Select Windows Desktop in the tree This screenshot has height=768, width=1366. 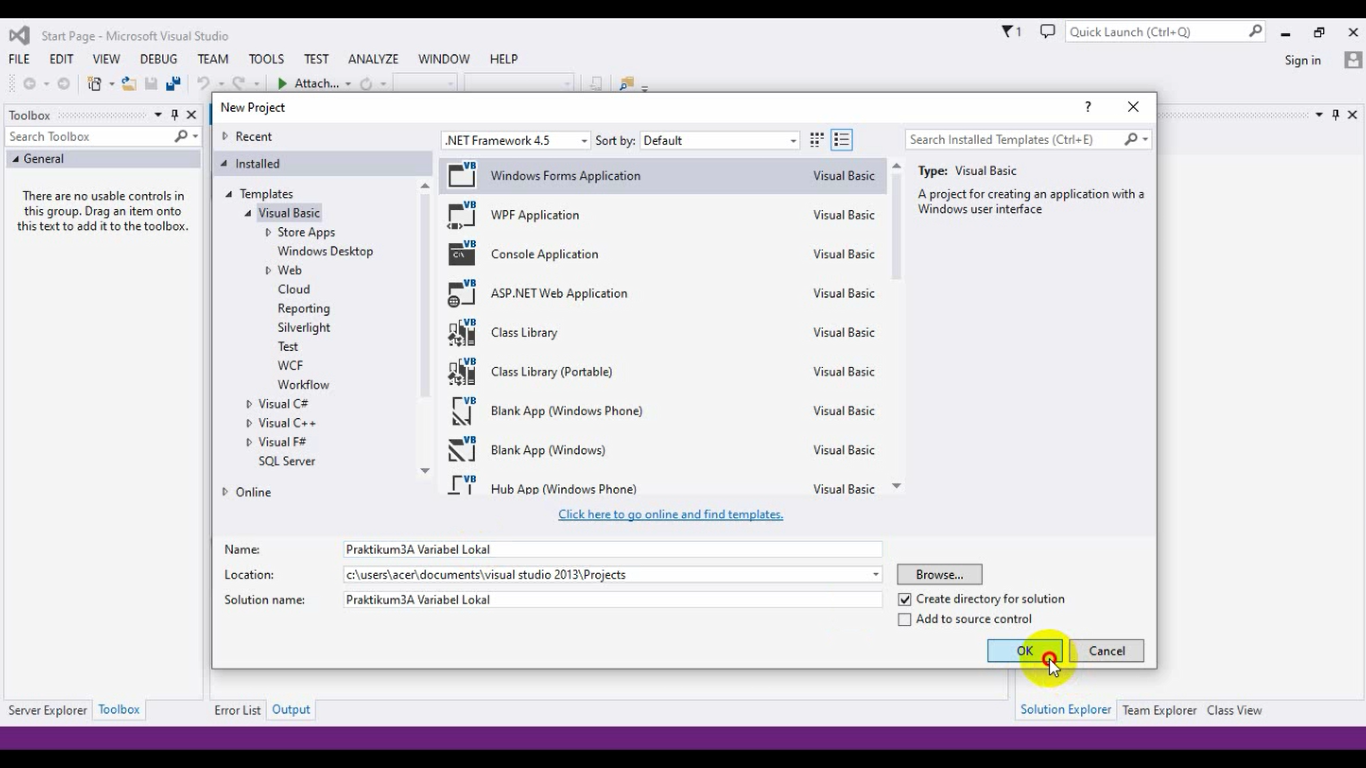tap(325, 251)
